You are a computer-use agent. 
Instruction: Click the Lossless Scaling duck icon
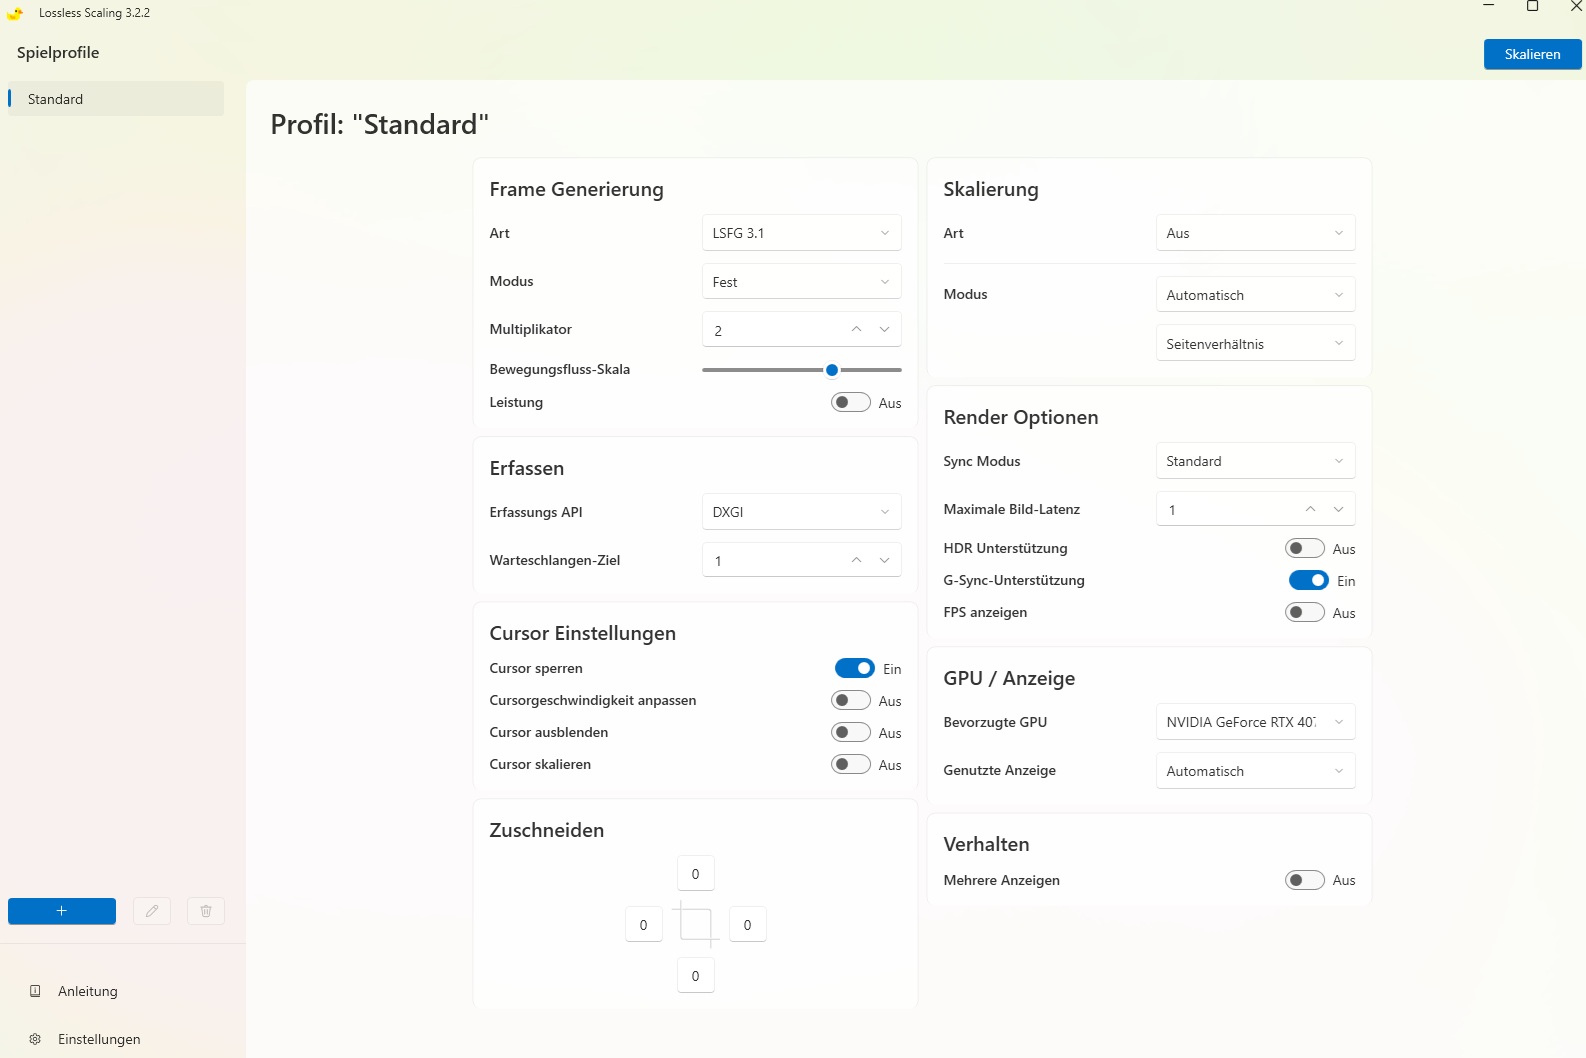pyautogui.click(x=15, y=13)
